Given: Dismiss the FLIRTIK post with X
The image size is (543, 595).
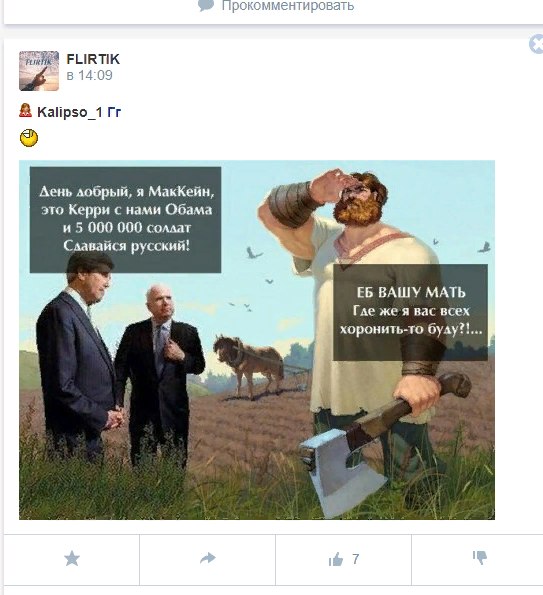Looking at the screenshot, I should (x=537, y=44).
